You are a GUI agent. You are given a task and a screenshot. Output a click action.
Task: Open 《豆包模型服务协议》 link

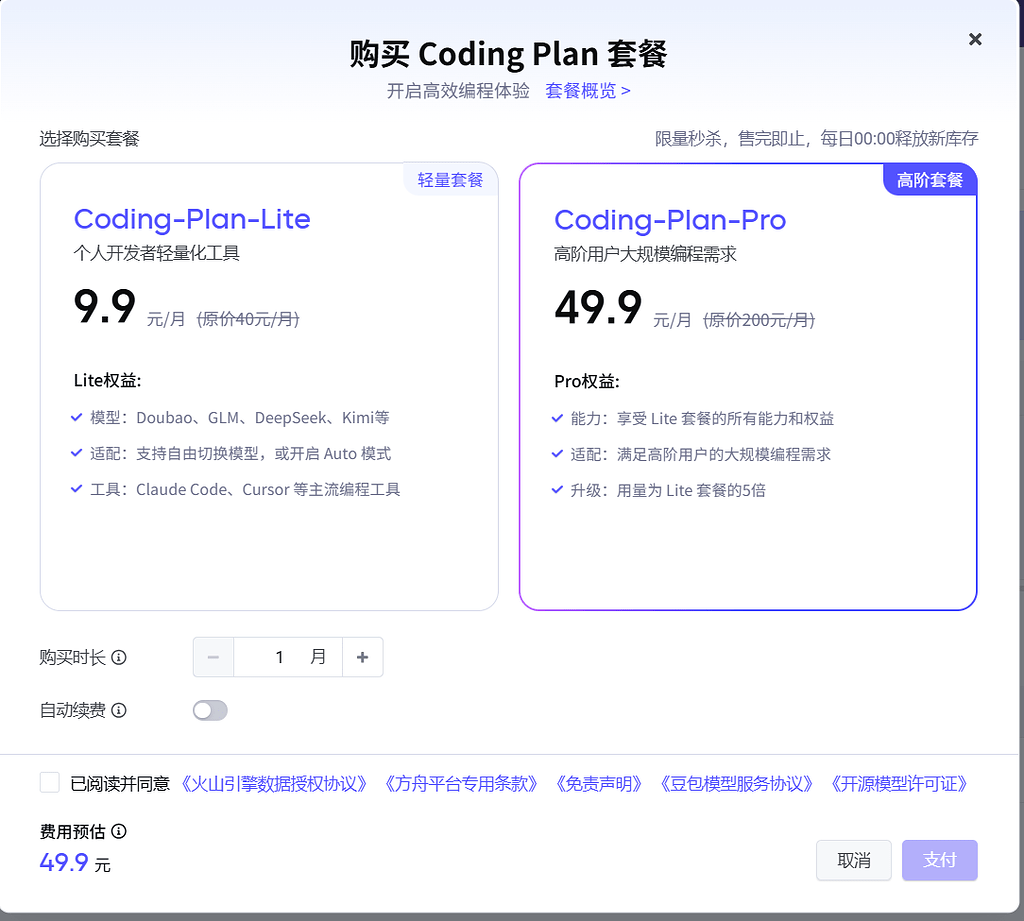(737, 783)
